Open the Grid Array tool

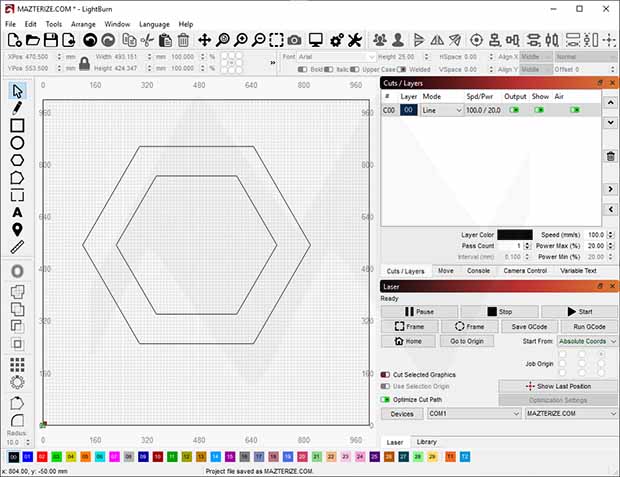[x=17, y=365]
